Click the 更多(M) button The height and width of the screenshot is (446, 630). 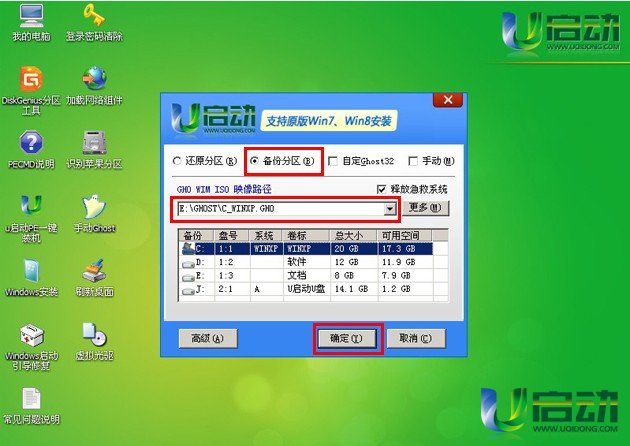click(425, 208)
